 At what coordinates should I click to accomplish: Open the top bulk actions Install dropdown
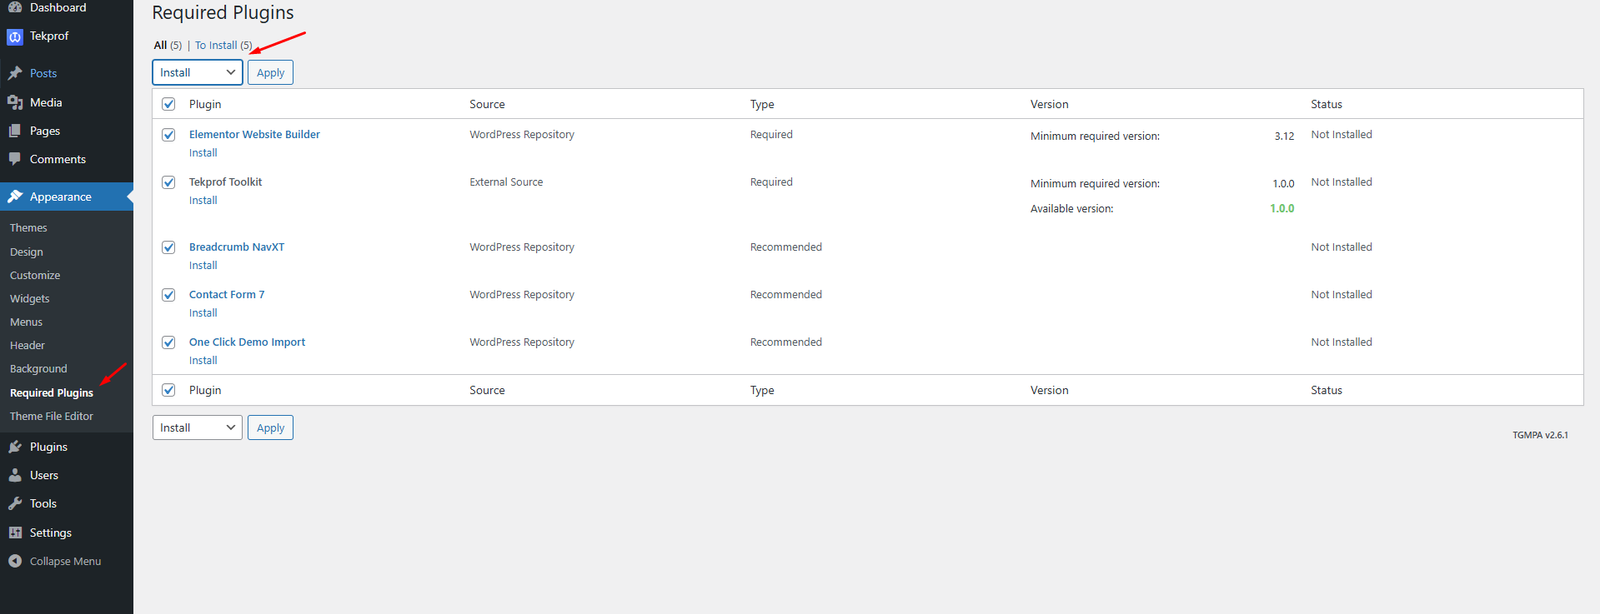197,72
